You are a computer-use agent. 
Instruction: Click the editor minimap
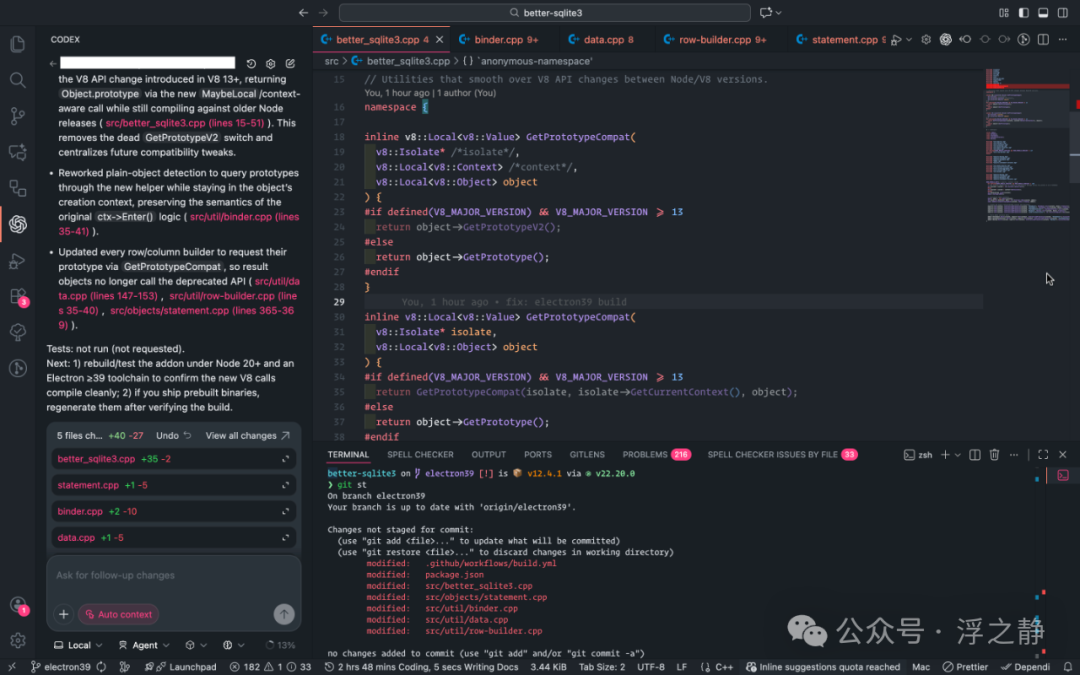coord(1028,145)
